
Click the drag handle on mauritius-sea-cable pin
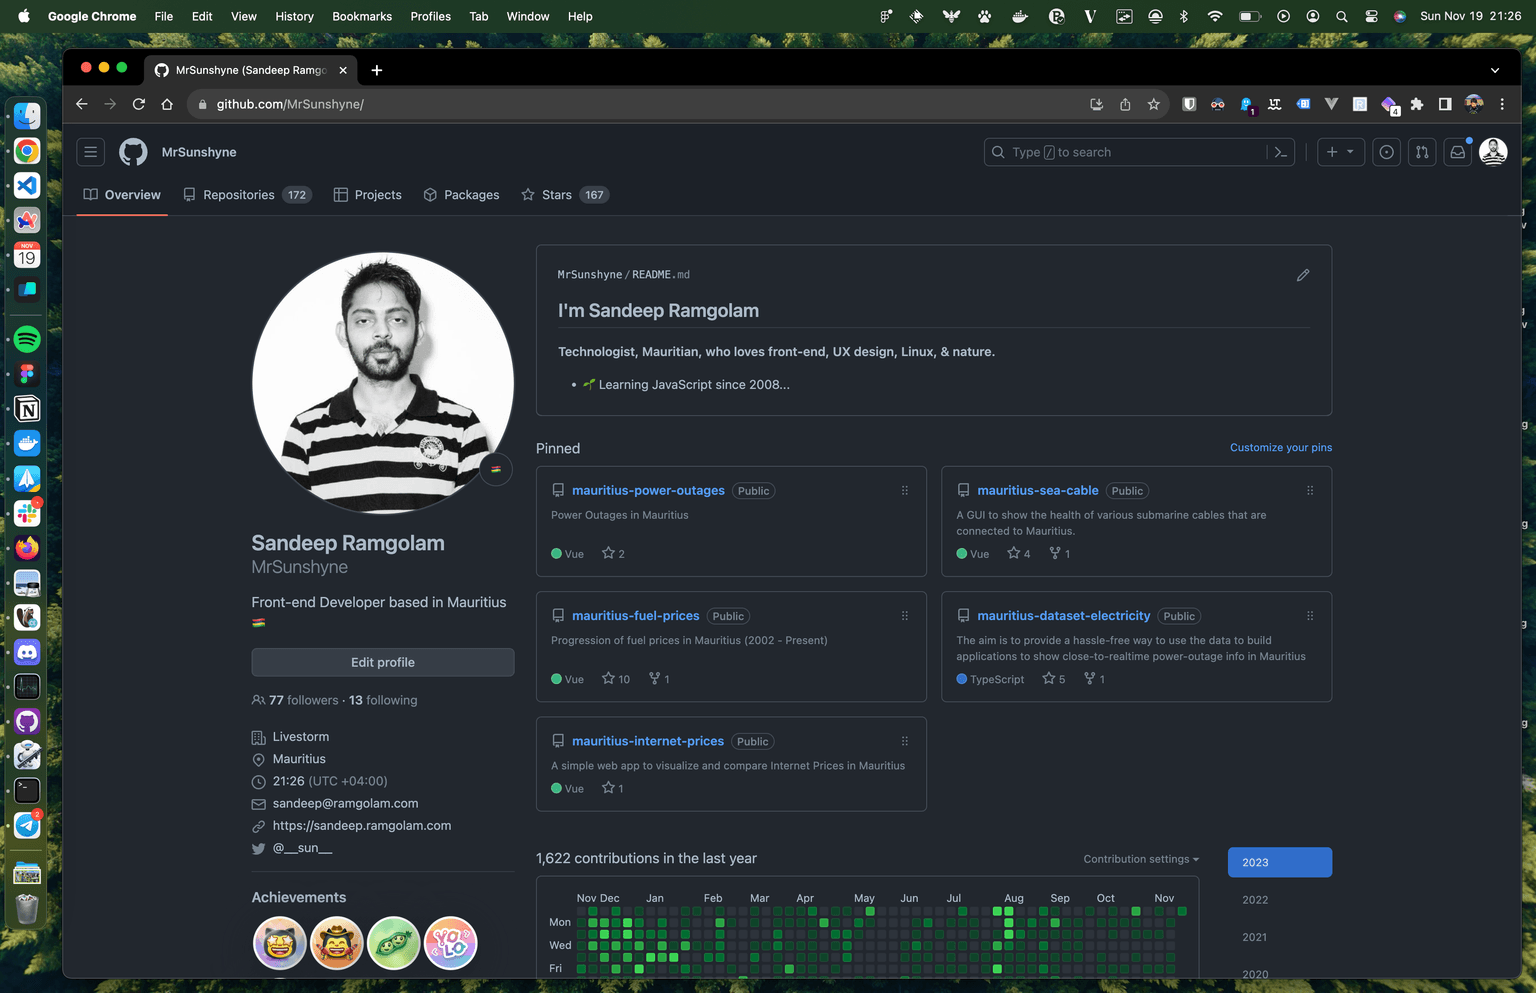pyautogui.click(x=1310, y=490)
